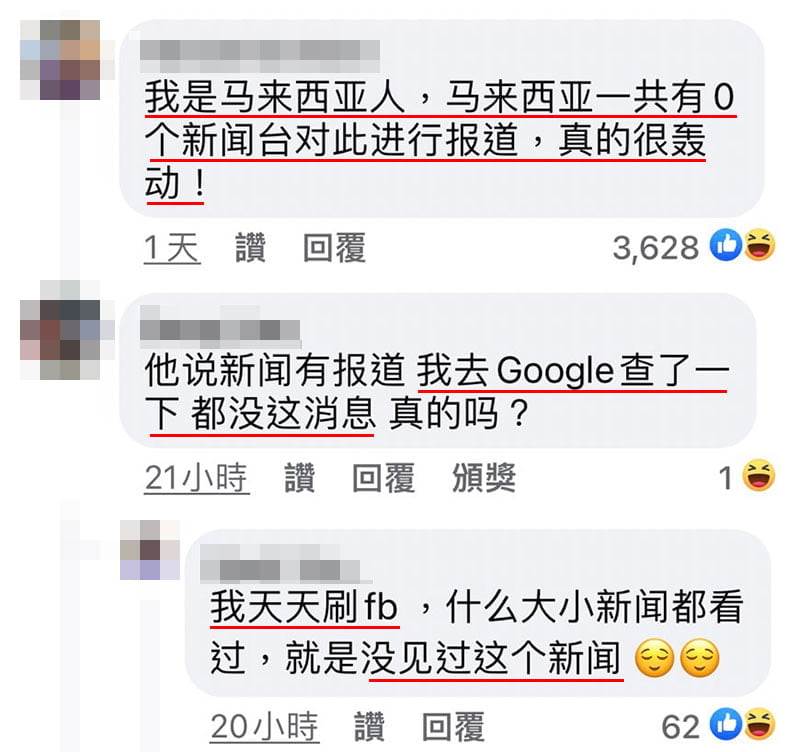
Task: Like the first comment via 讚
Action: (251, 248)
